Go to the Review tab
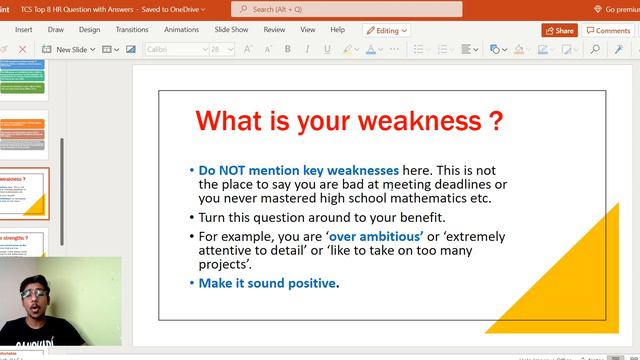The height and width of the screenshot is (360, 640). [x=274, y=30]
